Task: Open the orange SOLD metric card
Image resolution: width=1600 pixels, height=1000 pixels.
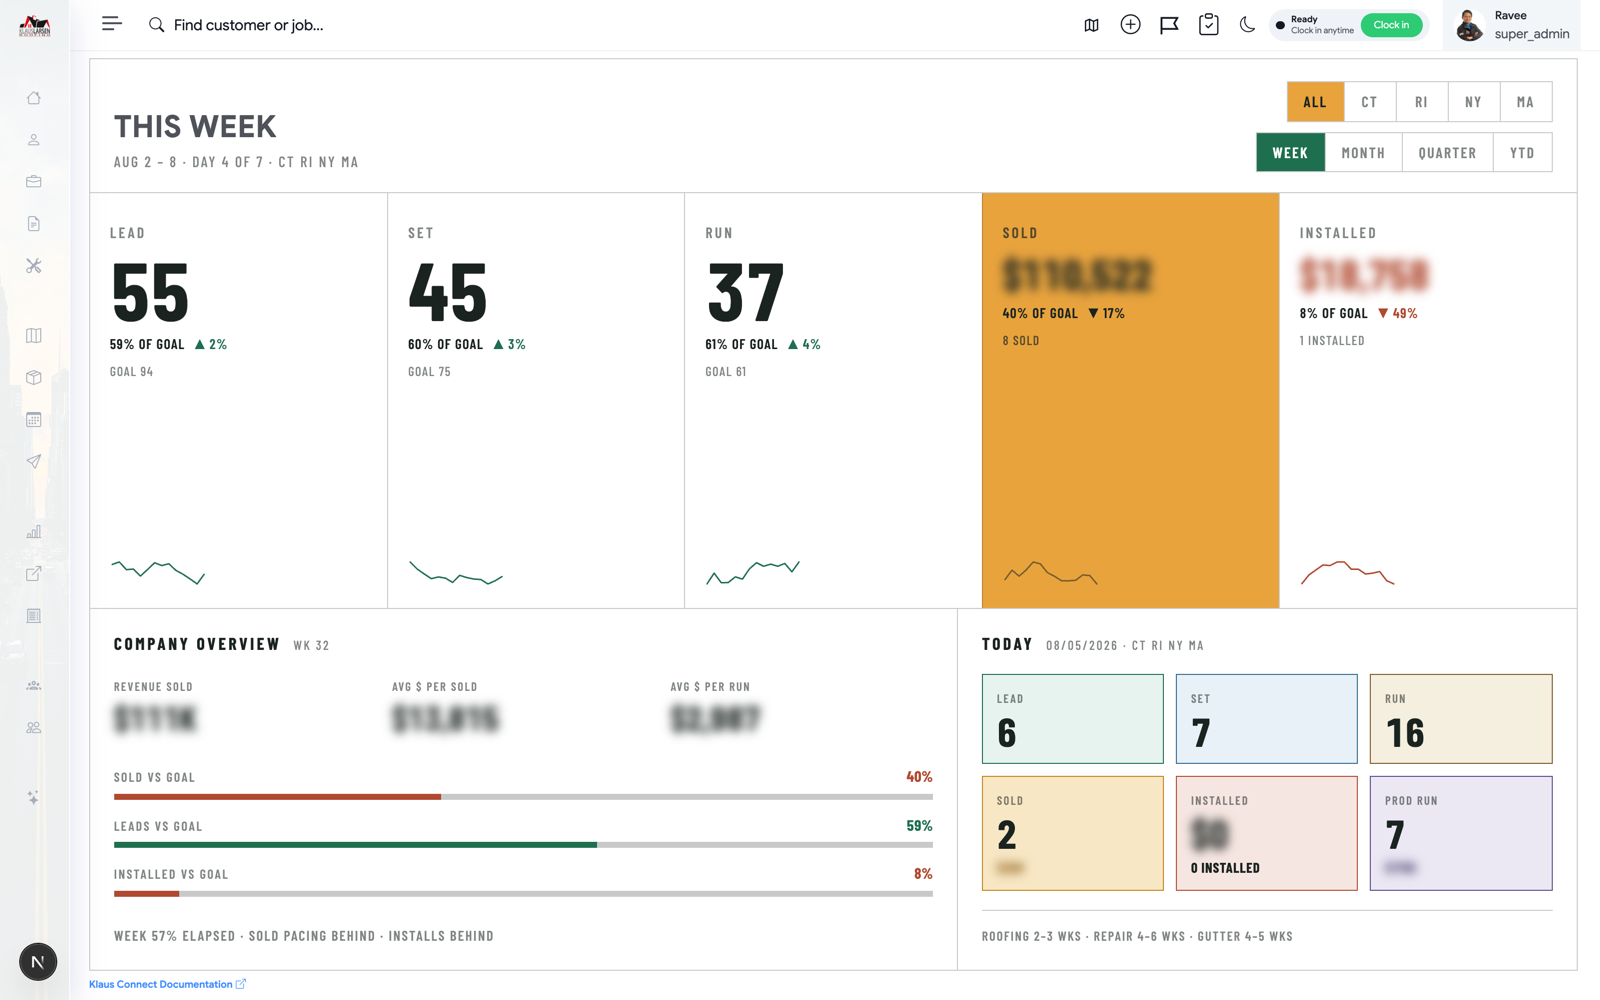Action: tap(1130, 400)
